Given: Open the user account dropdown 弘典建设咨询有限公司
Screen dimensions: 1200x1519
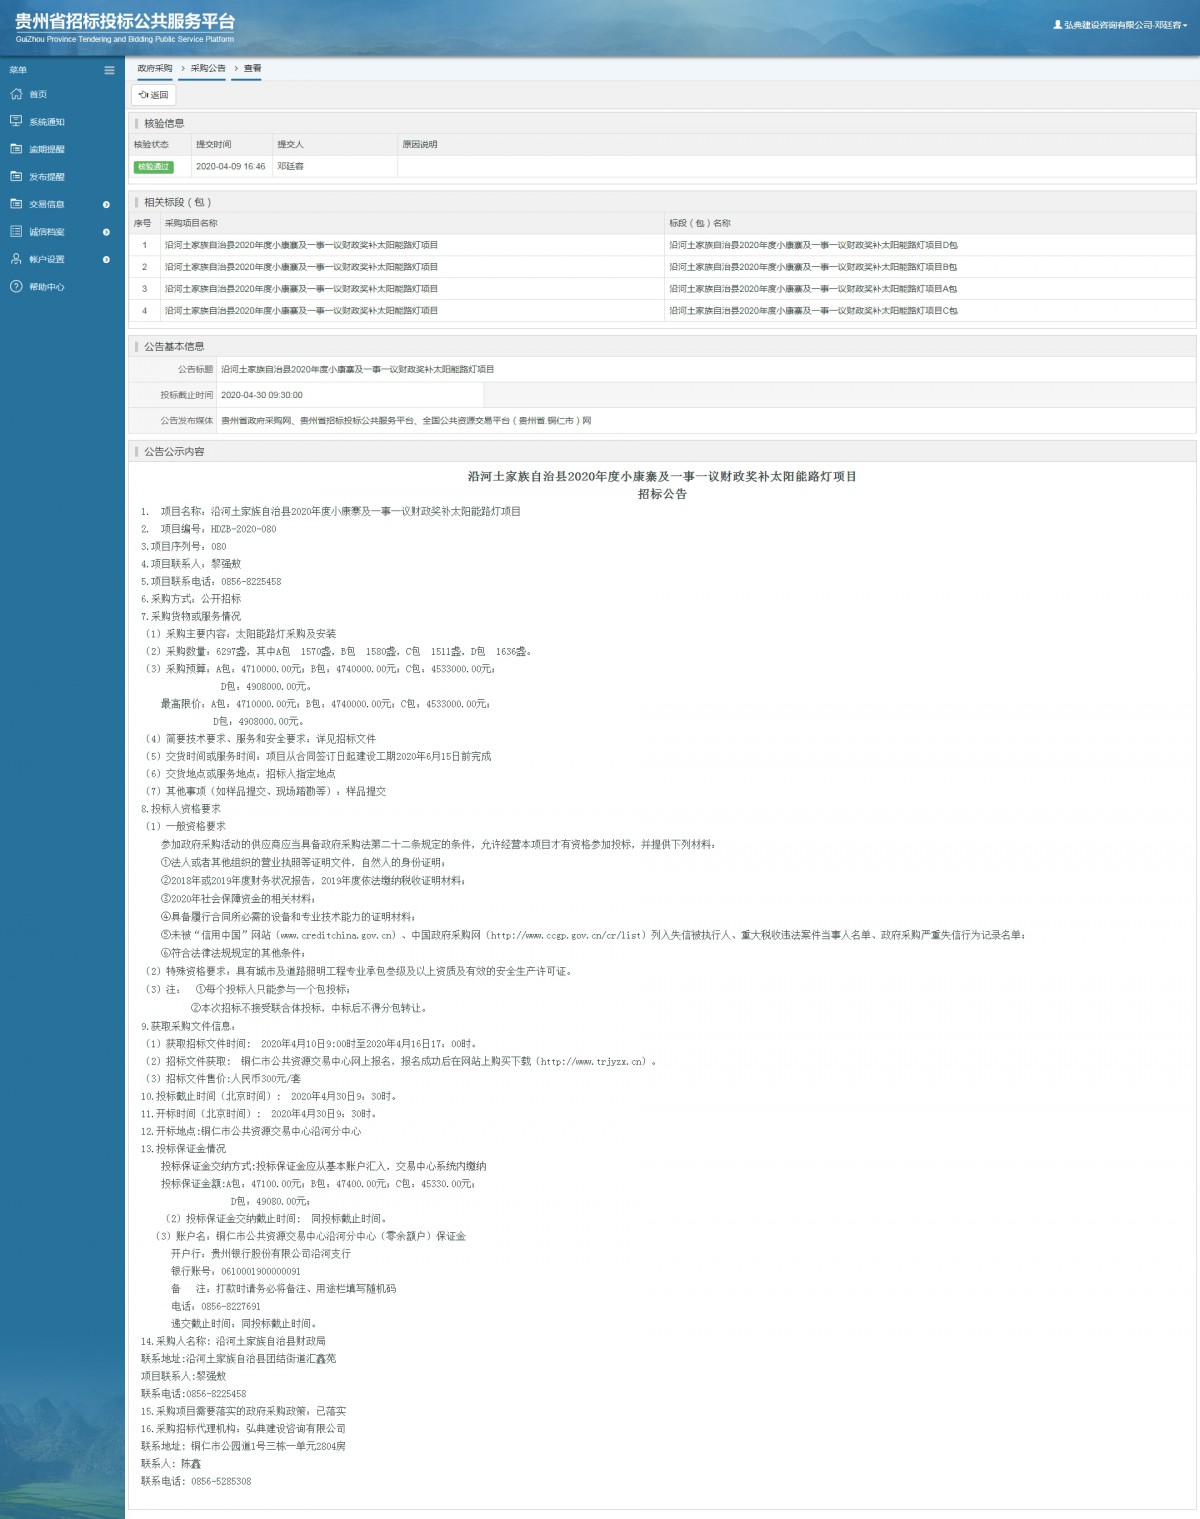Looking at the screenshot, I should [1120, 25].
